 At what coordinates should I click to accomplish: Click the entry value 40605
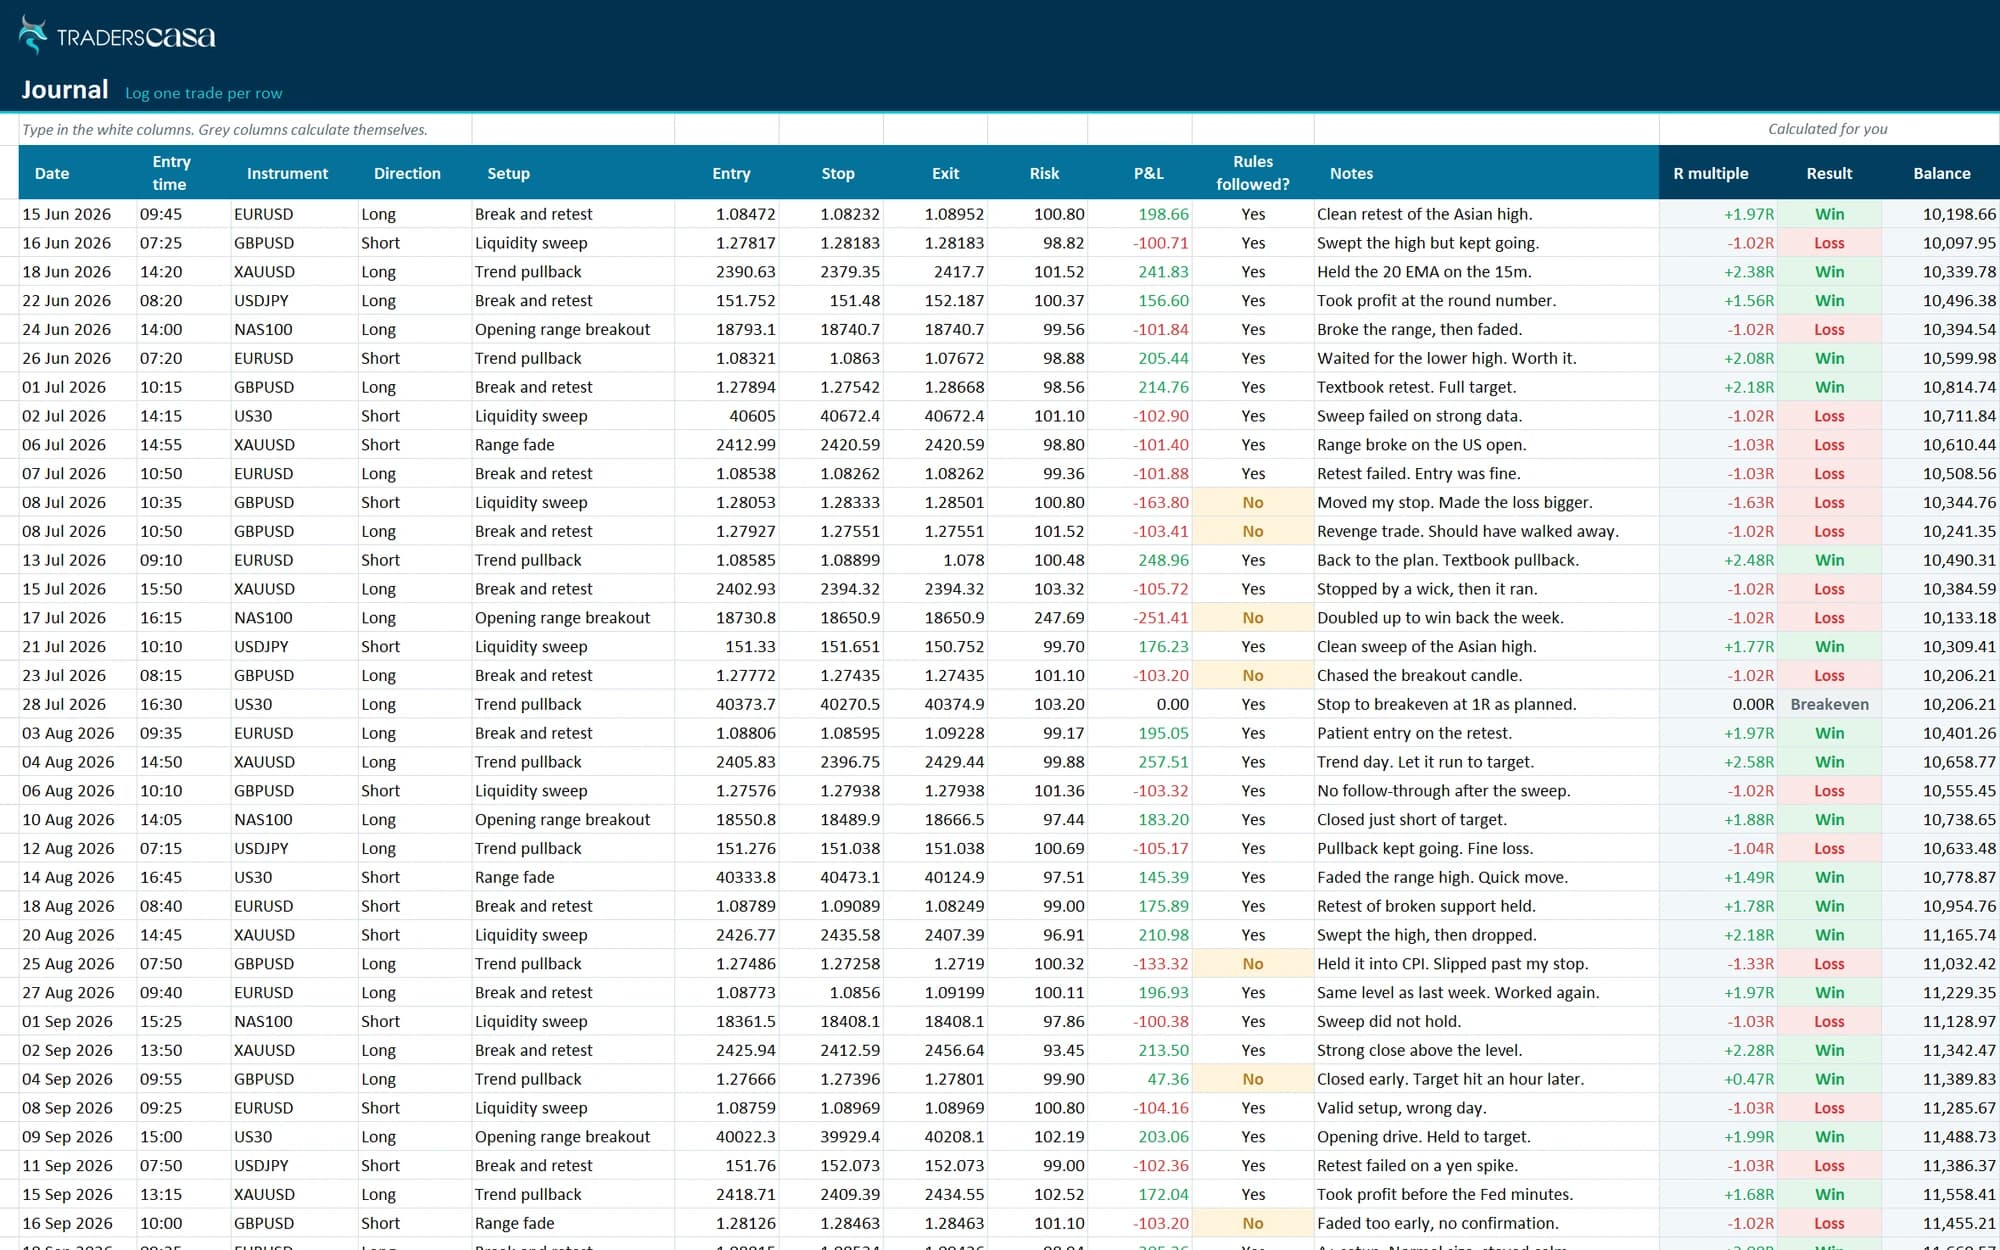(752, 416)
